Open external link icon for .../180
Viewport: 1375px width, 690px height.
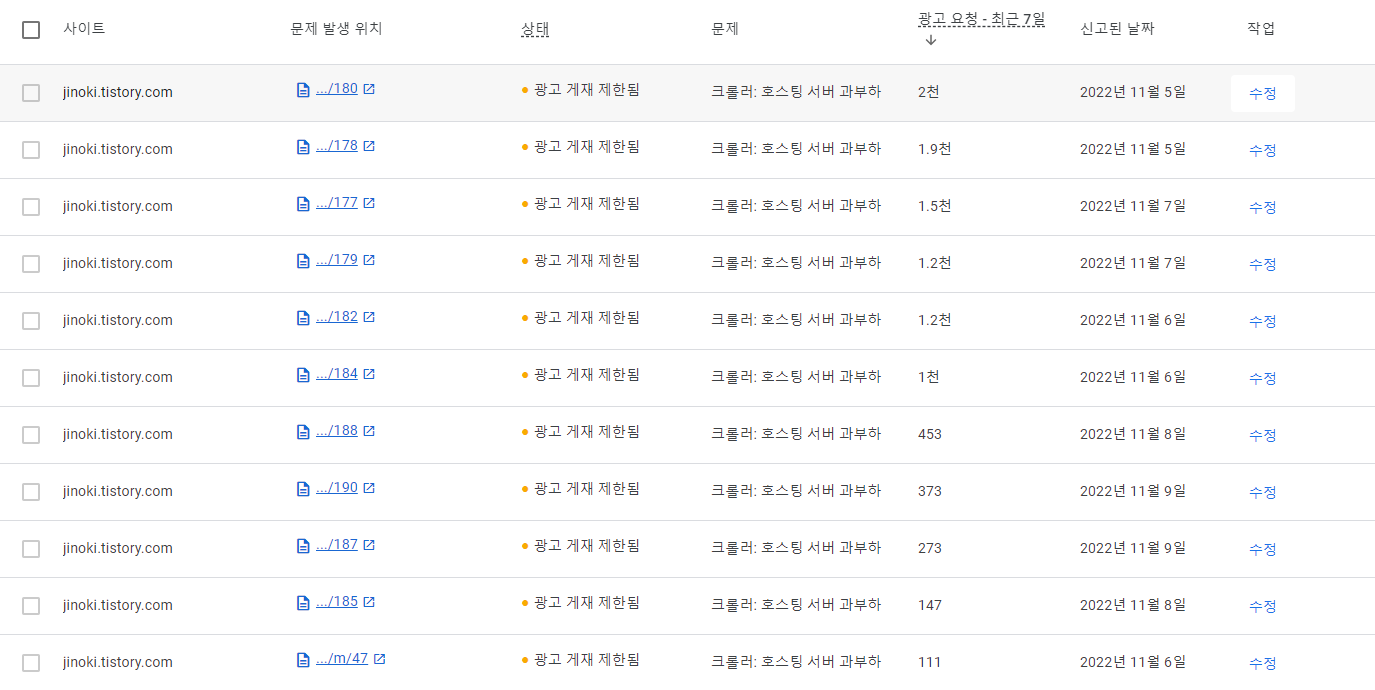369,89
